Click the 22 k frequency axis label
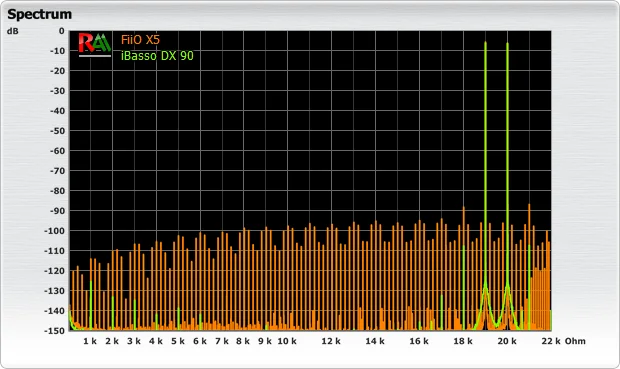This screenshot has width=620, height=369. pyautogui.click(x=551, y=341)
